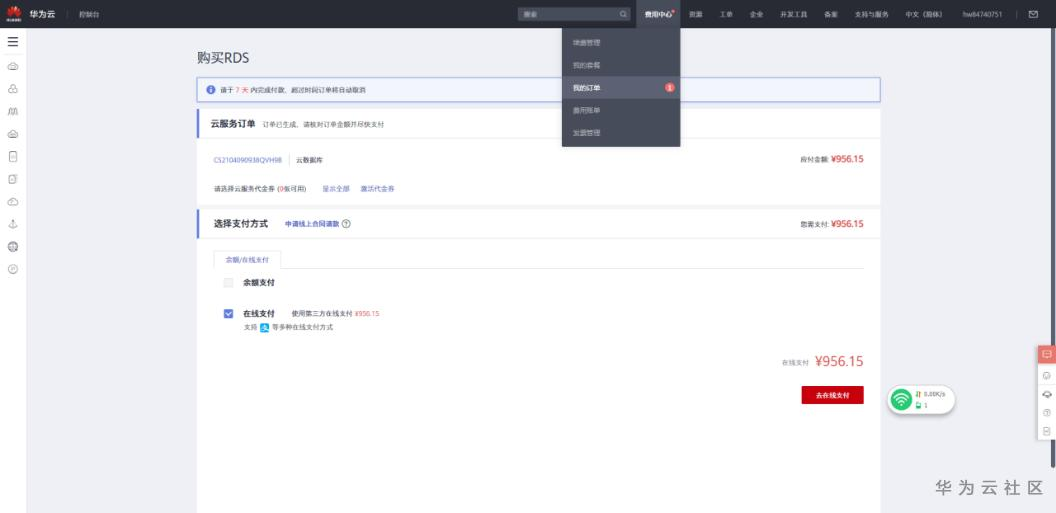Click the globe icon in sidebar
1056x513 pixels.
[x=13, y=246]
